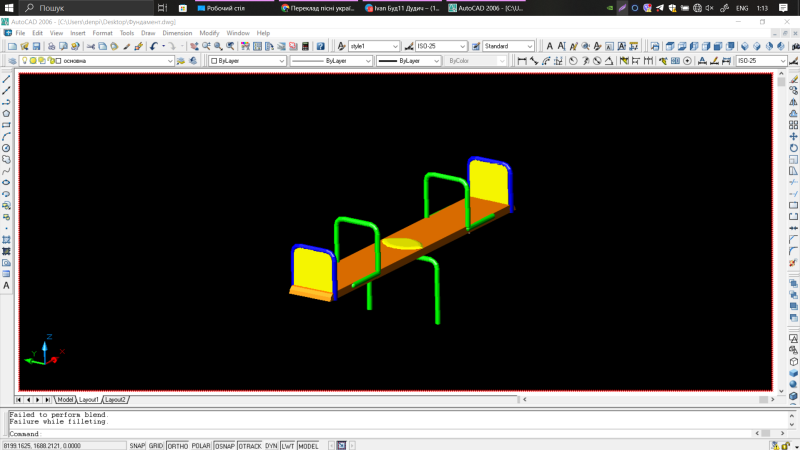Click the Undo arrow icon
Screen dimensions: 800x450
coord(154,46)
